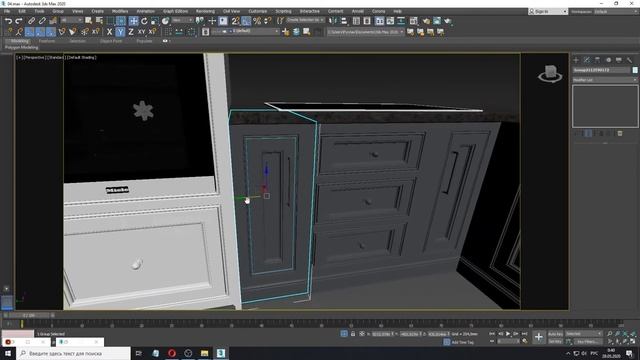Screen dimensions: 640x360
Task: Open the Curve Editor icon
Action: coord(391,20)
